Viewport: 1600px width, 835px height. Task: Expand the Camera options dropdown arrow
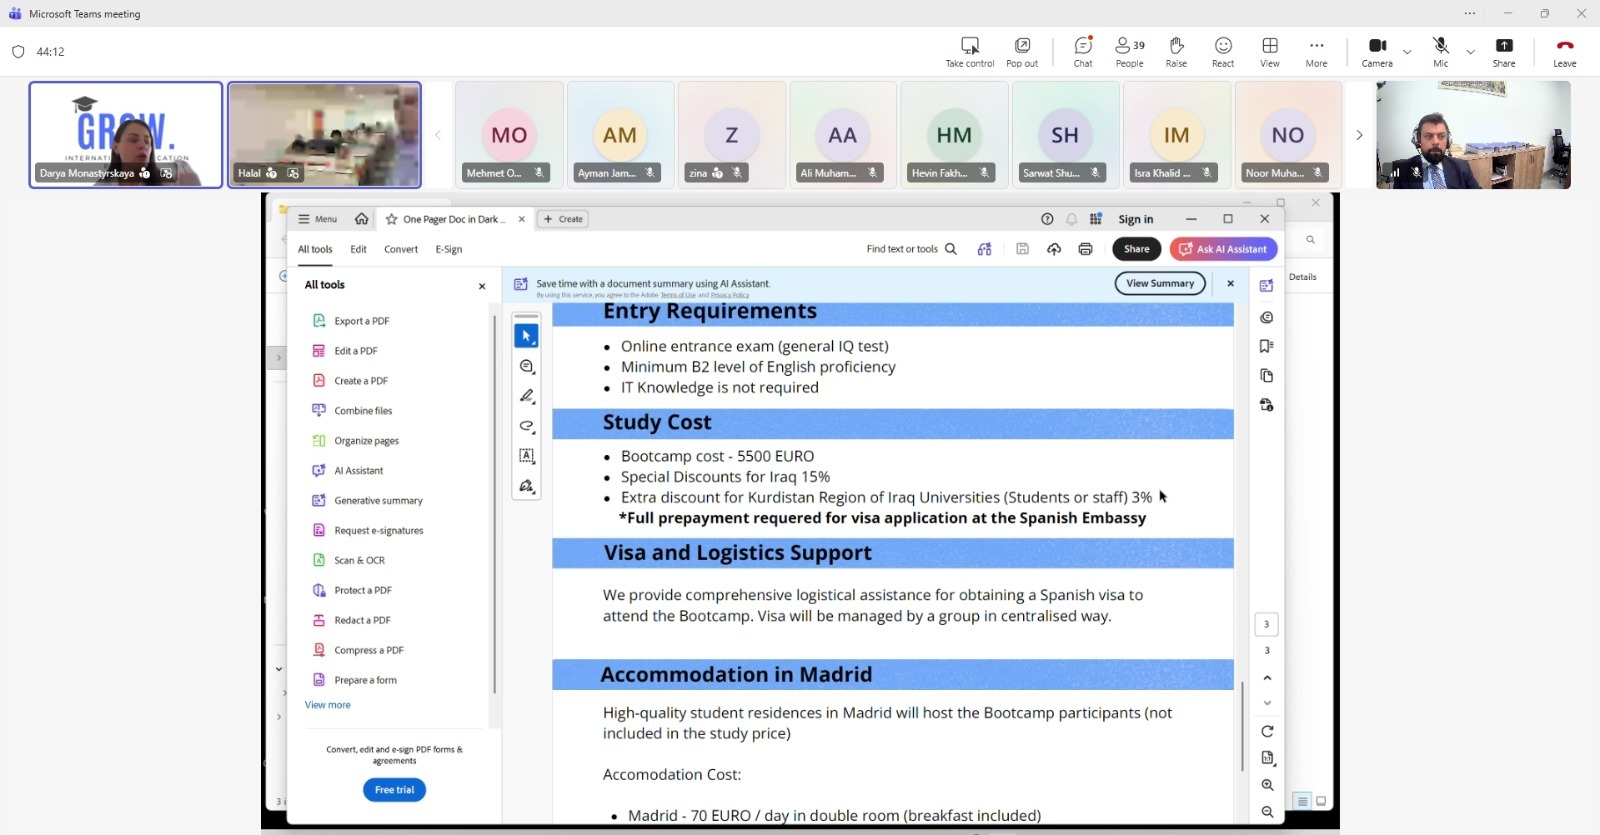point(1407,51)
